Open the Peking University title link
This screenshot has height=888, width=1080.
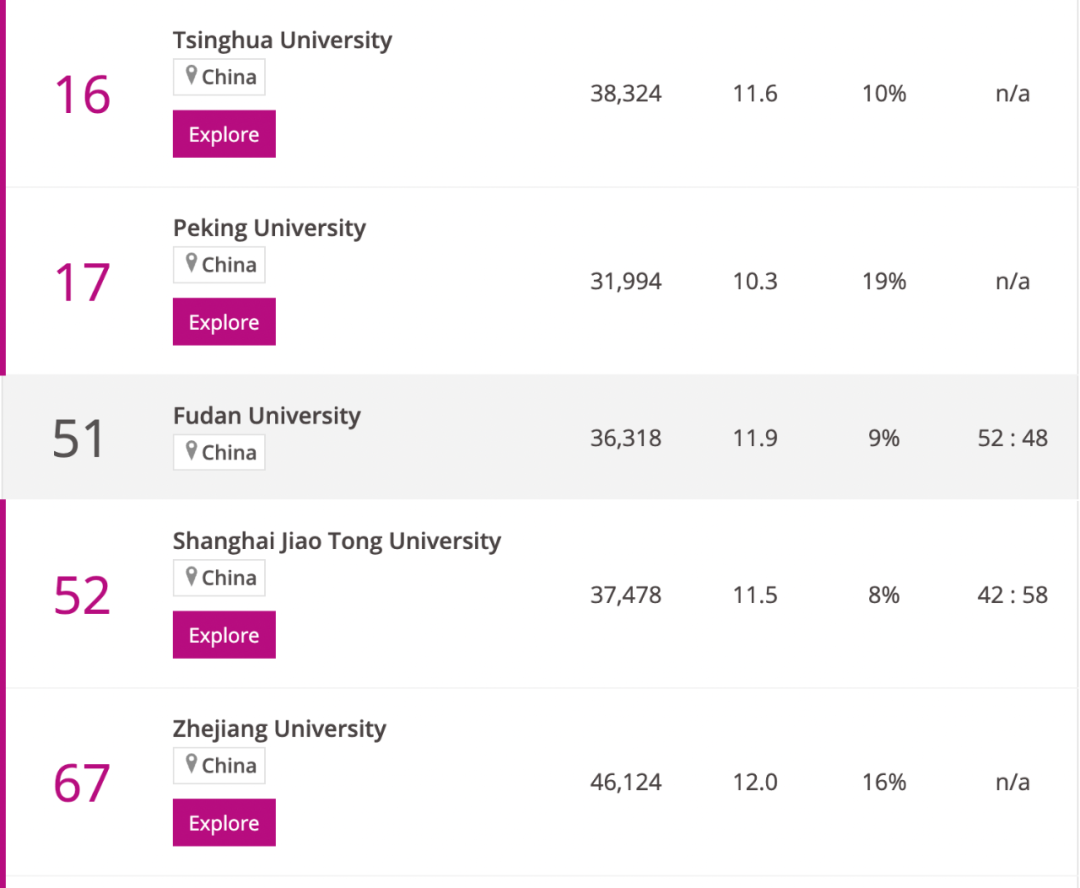[269, 228]
